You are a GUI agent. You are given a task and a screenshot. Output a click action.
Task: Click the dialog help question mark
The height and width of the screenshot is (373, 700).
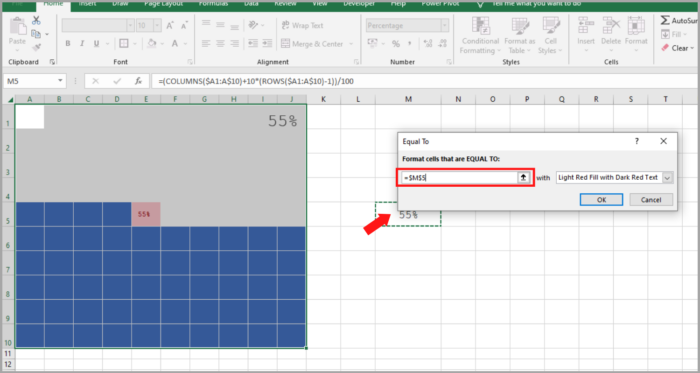tap(637, 141)
